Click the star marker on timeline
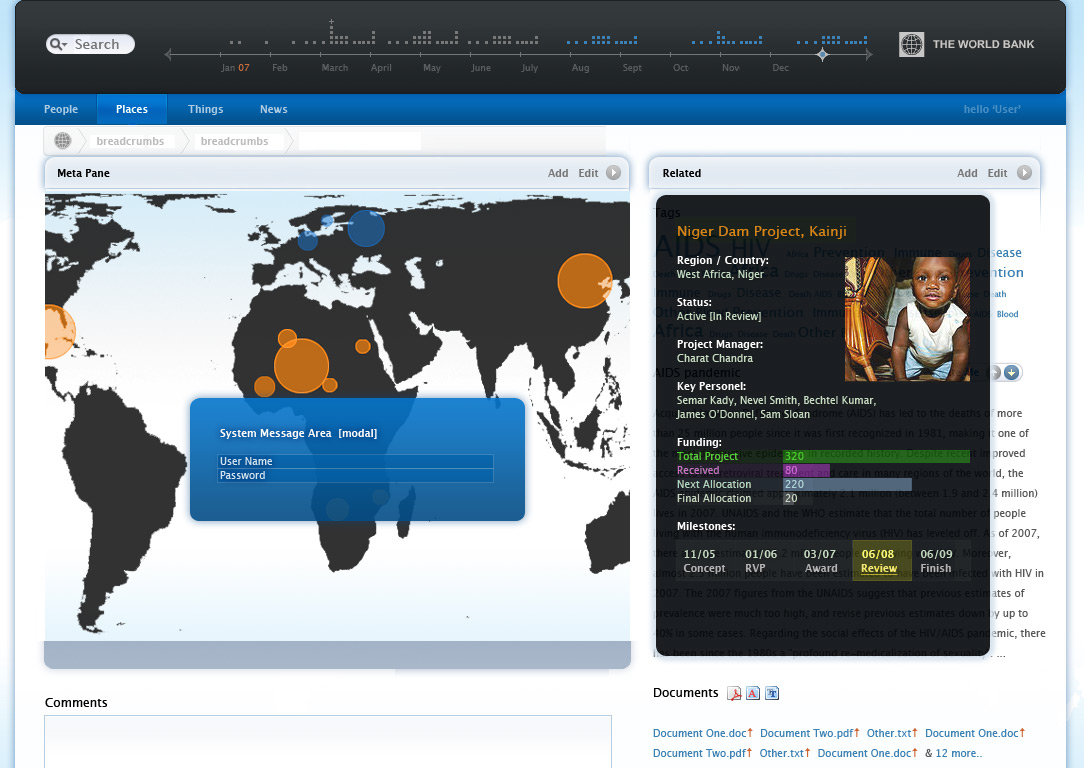 [822, 54]
